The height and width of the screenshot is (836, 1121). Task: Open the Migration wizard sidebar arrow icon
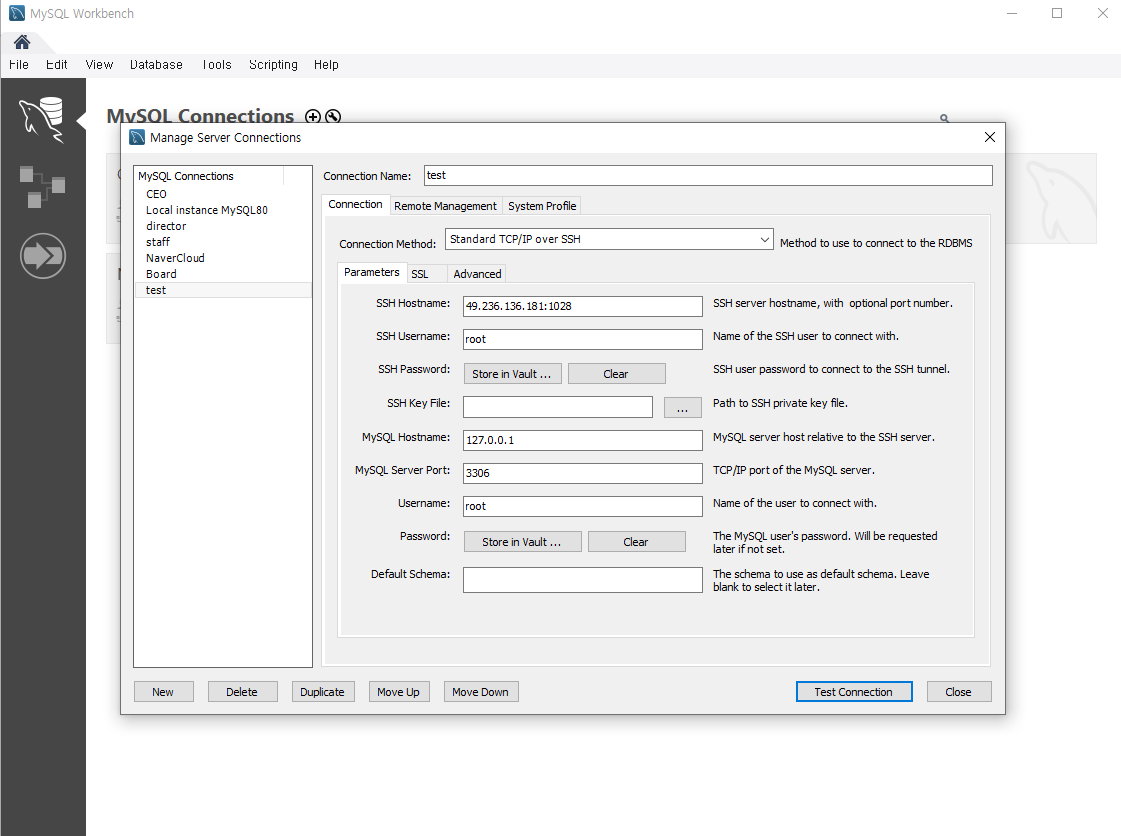[43, 256]
